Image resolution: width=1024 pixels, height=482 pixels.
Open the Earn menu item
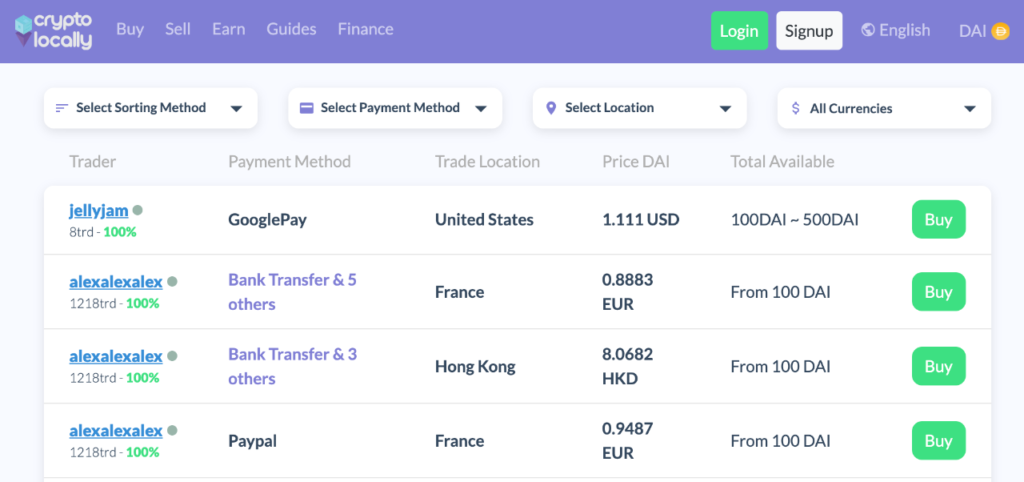click(228, 29)
